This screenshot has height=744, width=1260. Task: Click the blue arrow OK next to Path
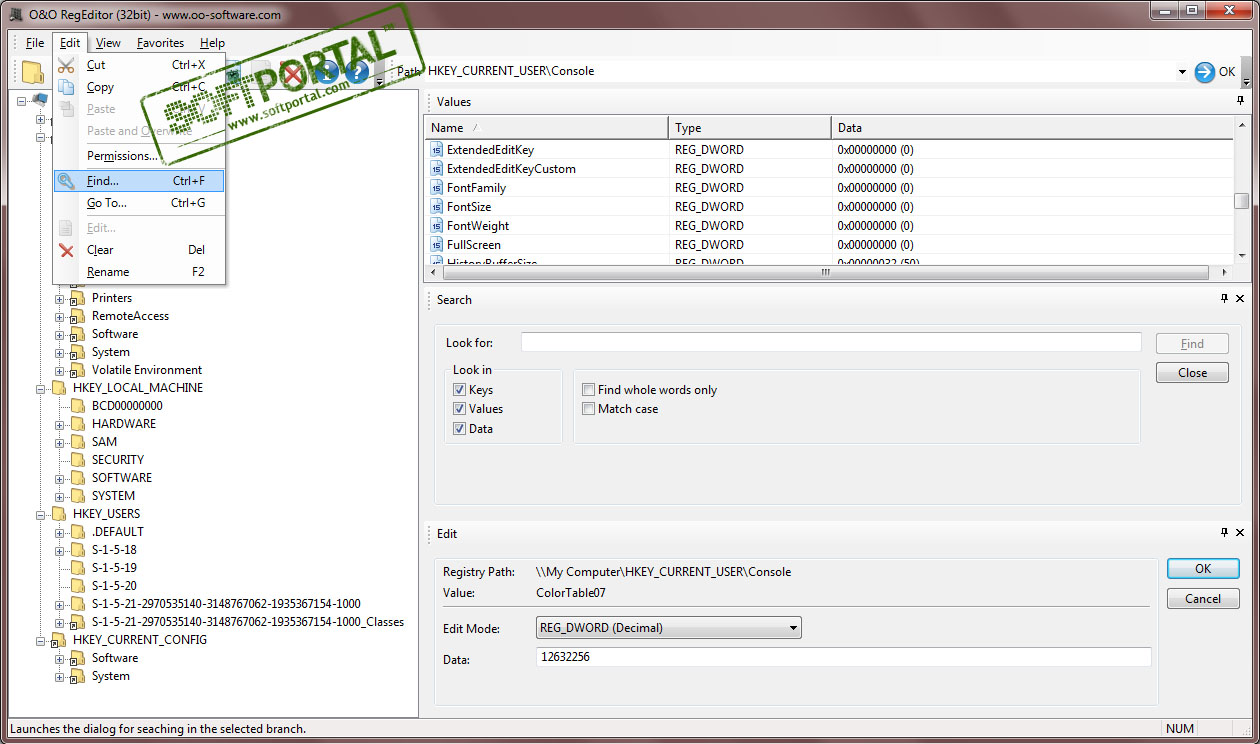1215,72
